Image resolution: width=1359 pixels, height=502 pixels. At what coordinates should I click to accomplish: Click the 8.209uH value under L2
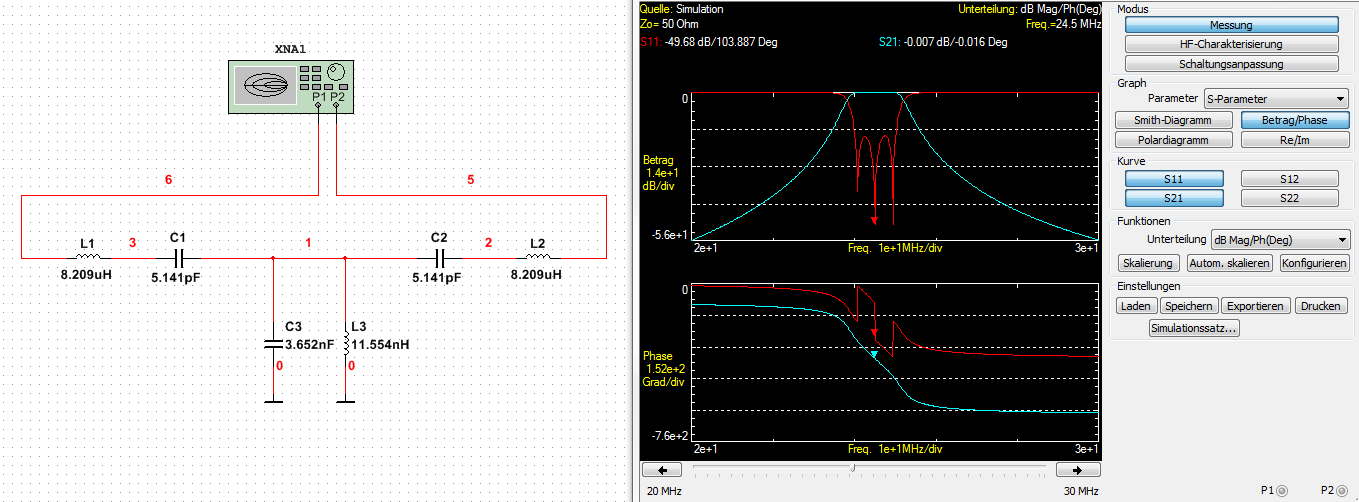coord(536,274)
